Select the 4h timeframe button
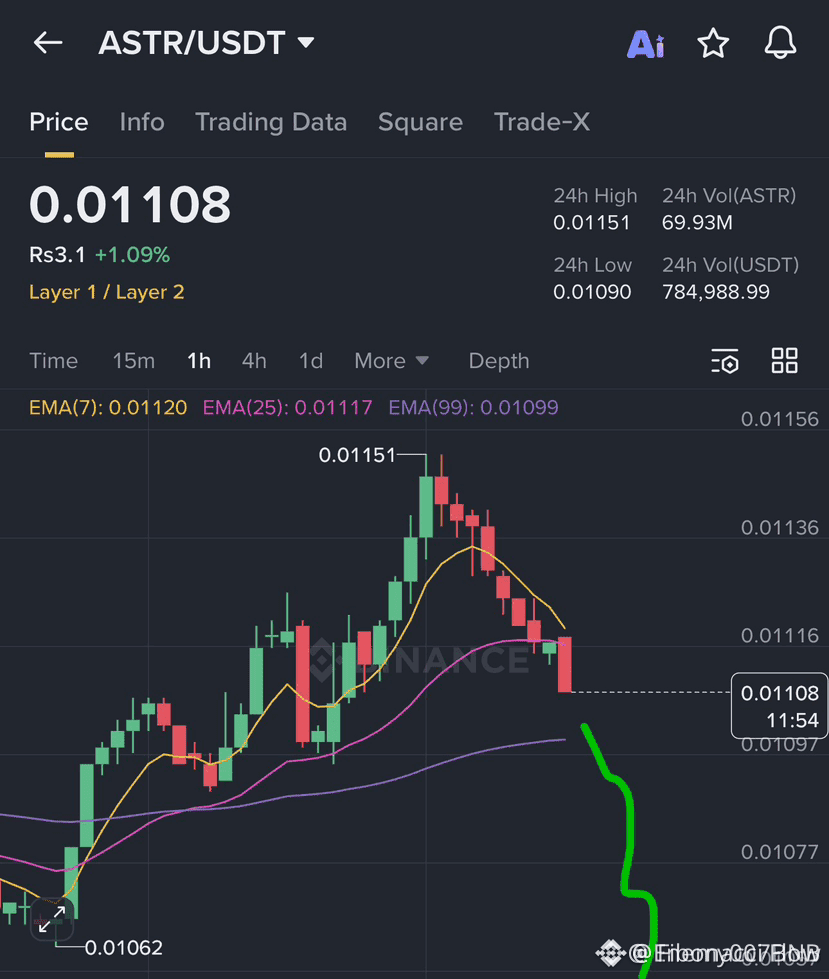829x979 pixels. point(254,360)
